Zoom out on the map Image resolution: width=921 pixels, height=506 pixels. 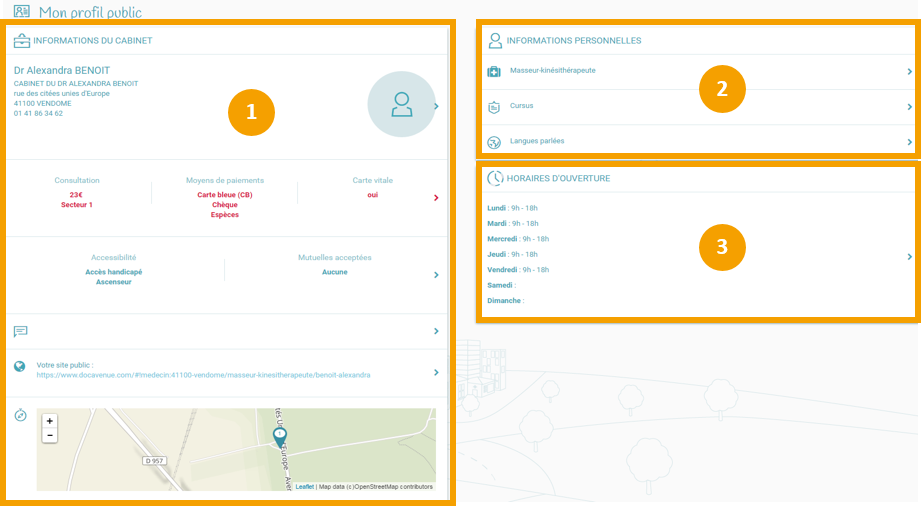pyautogui.click(x=50, y=436)
